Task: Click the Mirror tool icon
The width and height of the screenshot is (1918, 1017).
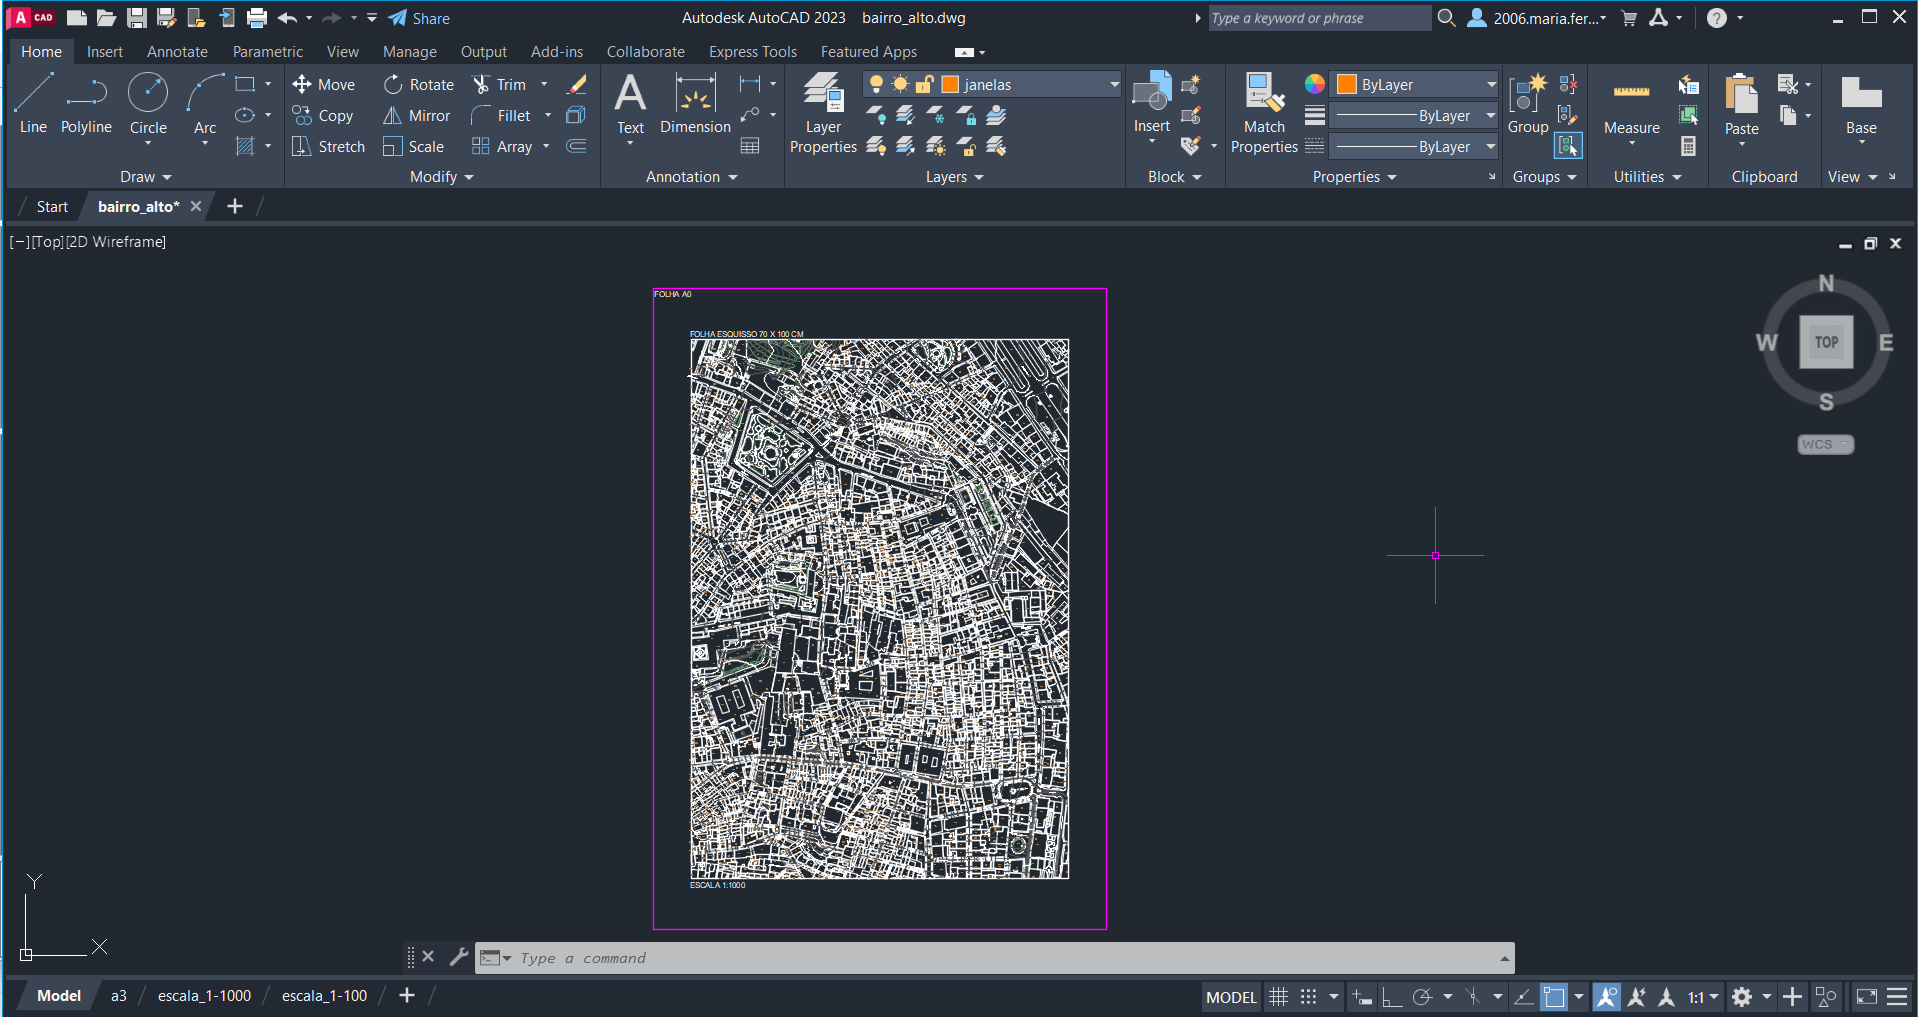Action: 393,116
